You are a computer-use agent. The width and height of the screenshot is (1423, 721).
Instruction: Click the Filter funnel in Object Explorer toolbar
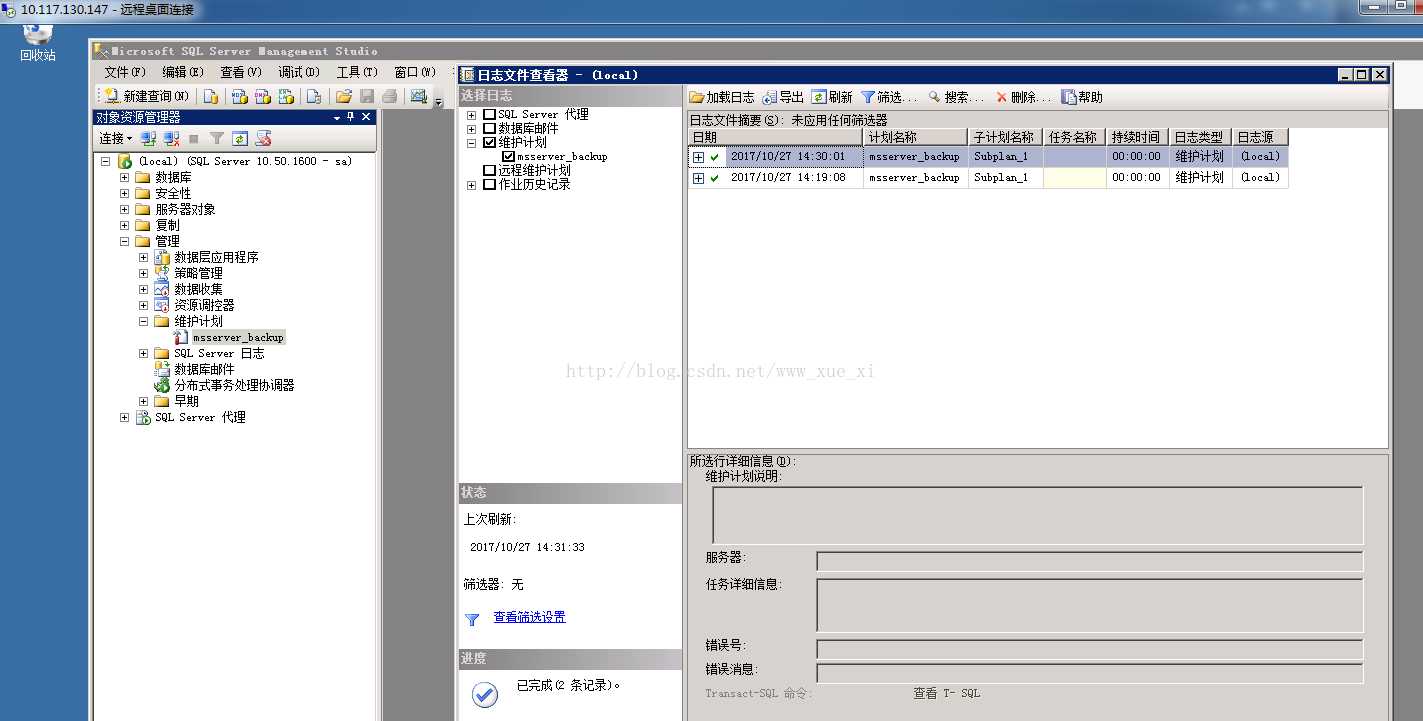pyautogui.click(x=217, y=138)
